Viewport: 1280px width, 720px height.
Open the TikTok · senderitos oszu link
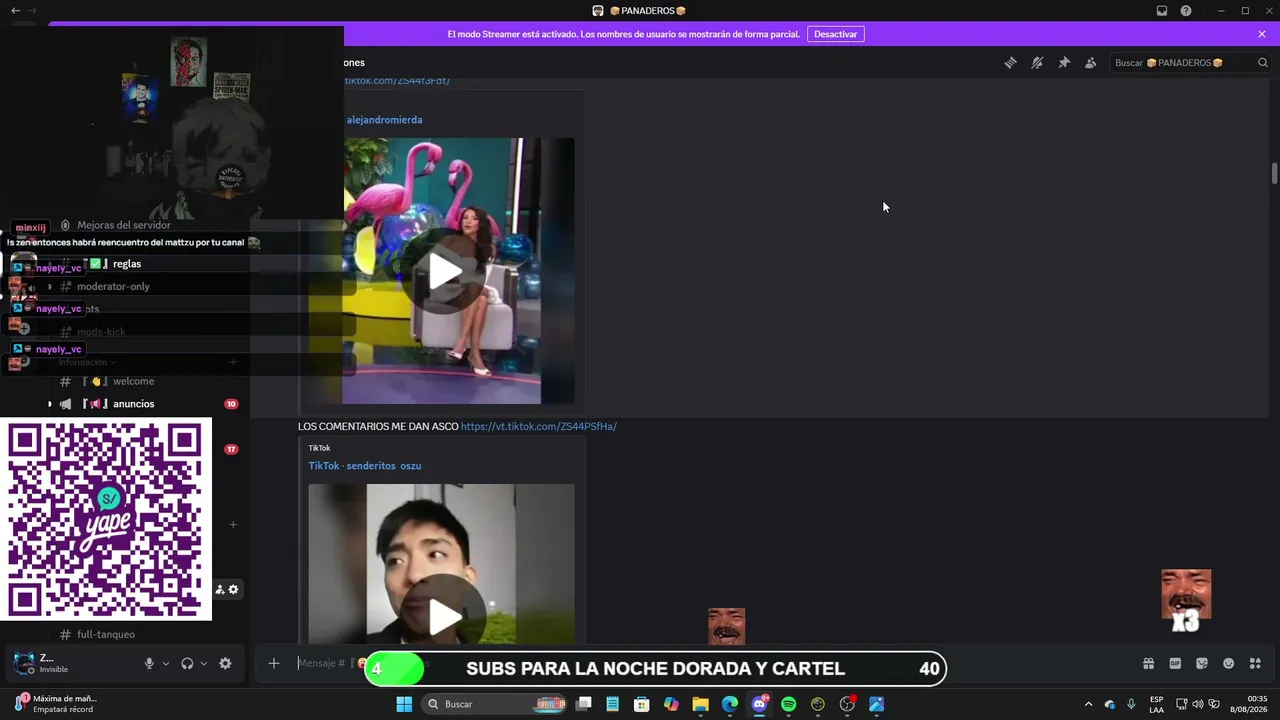(x=365, y=466)
